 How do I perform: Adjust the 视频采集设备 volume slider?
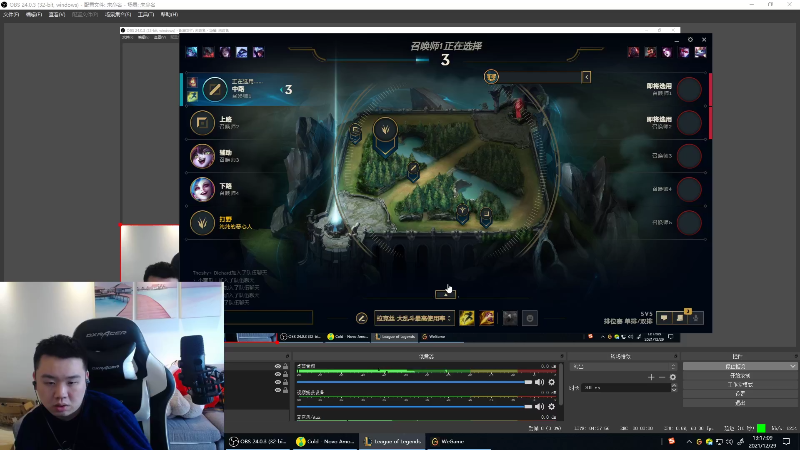pos(414,407)
